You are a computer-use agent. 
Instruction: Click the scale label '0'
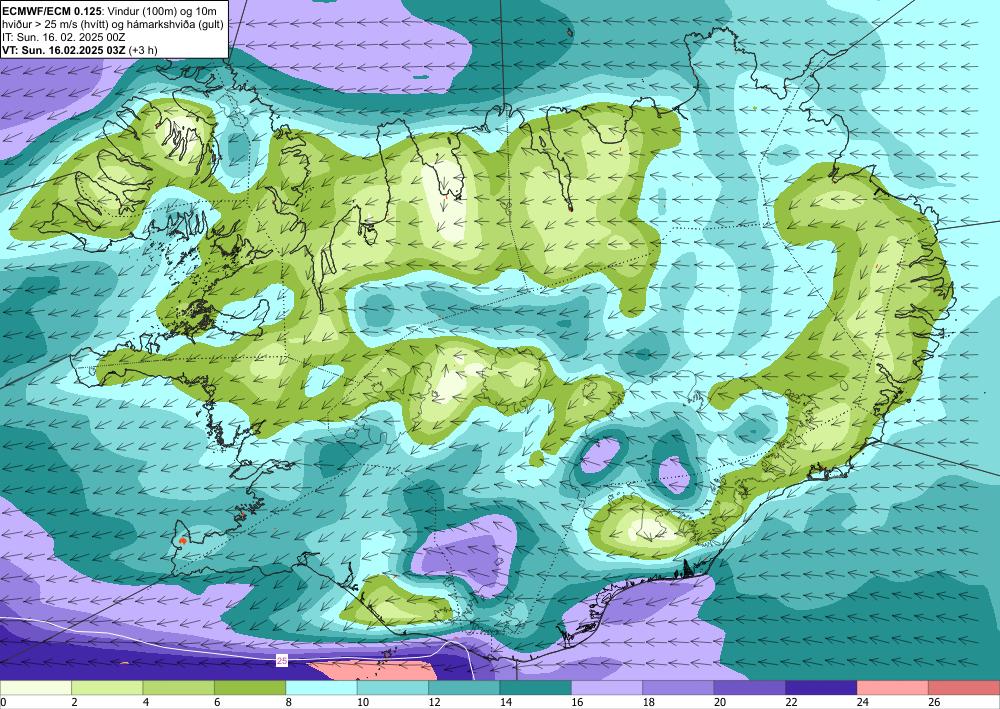3,702
